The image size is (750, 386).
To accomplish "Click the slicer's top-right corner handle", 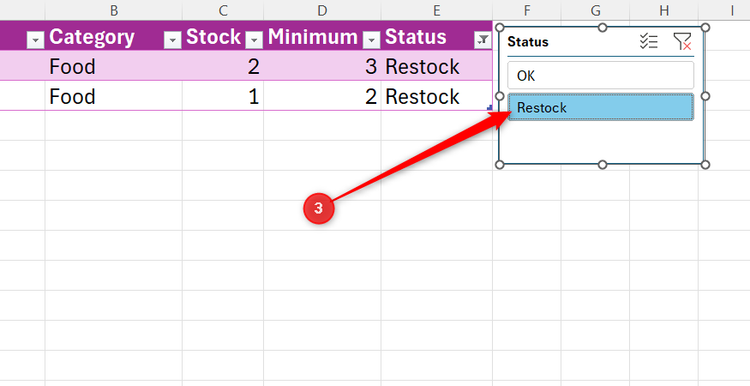I will [705, 27].
